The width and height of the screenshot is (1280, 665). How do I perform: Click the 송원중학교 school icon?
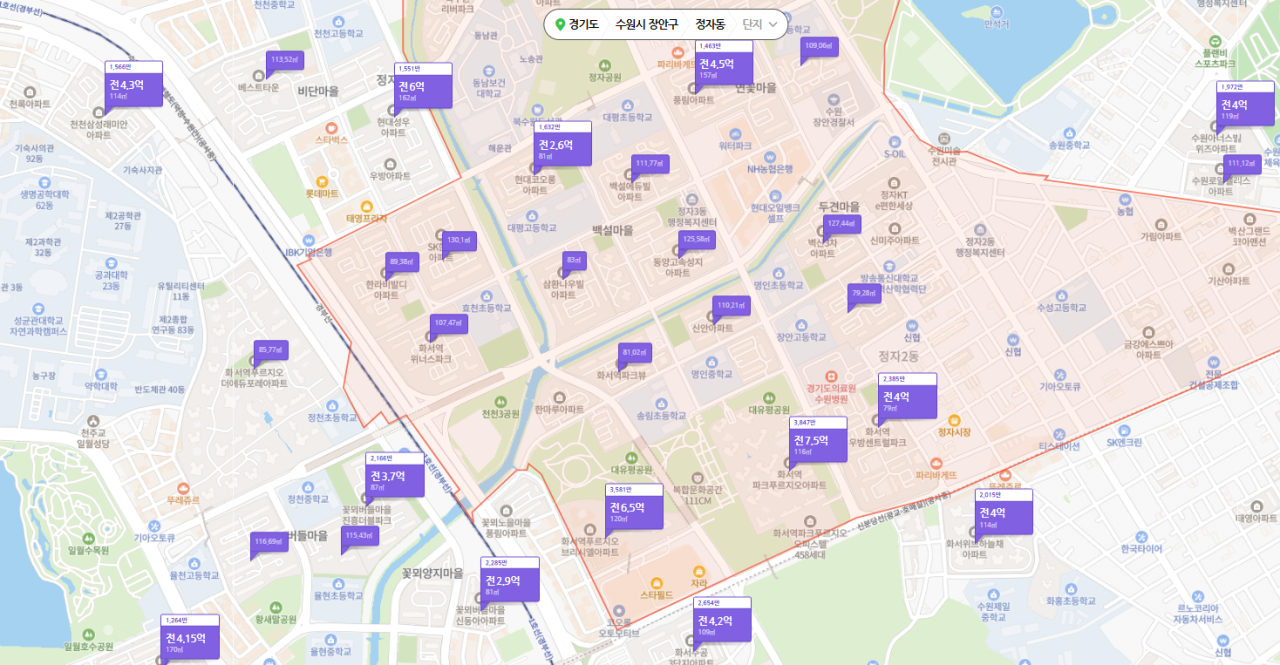point(1068,132)
